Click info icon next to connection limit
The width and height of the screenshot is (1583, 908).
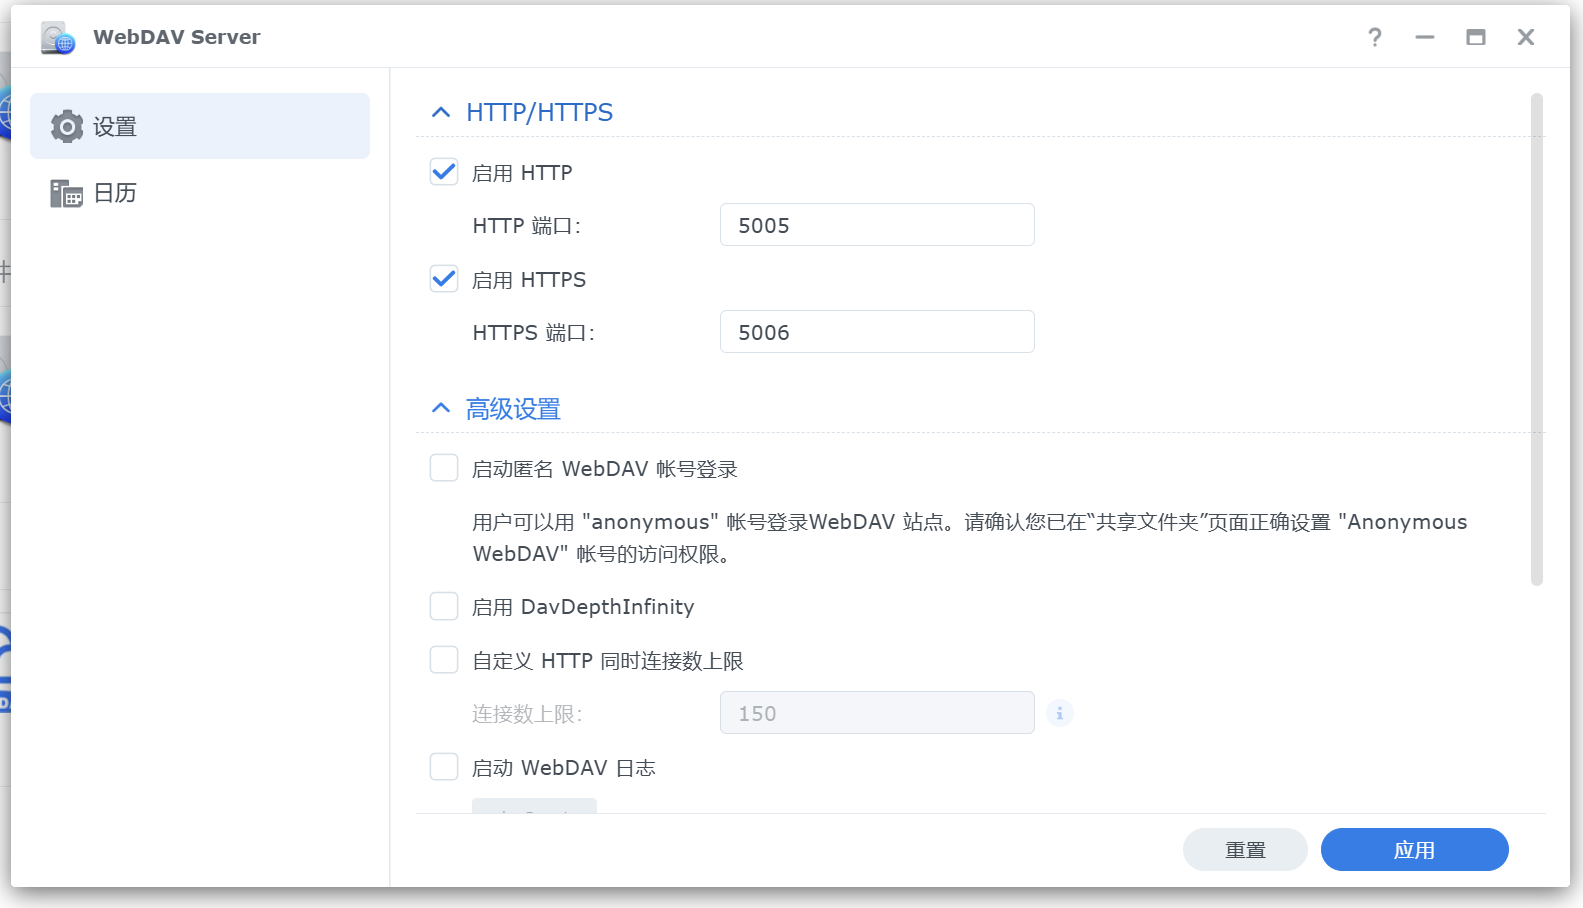(x=1059, y=713)
